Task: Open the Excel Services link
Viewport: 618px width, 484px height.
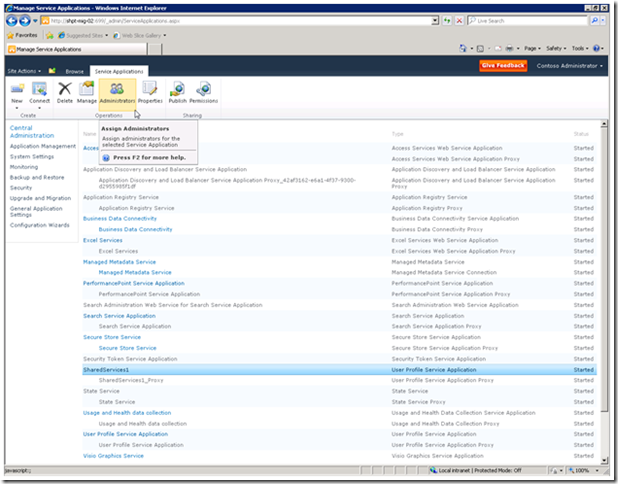Action: point(102,240)
